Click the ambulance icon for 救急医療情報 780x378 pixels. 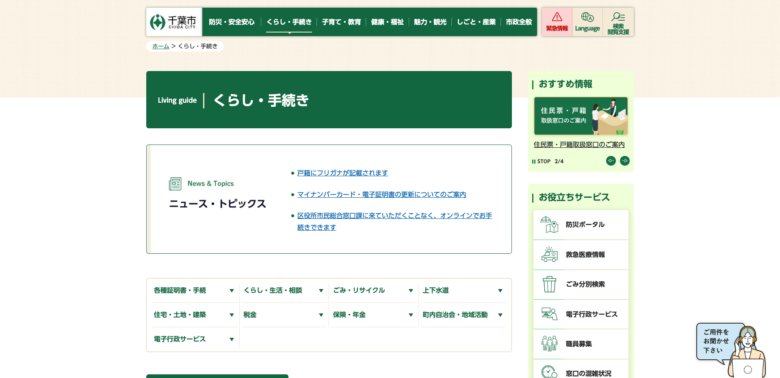[x=549, y=255]
